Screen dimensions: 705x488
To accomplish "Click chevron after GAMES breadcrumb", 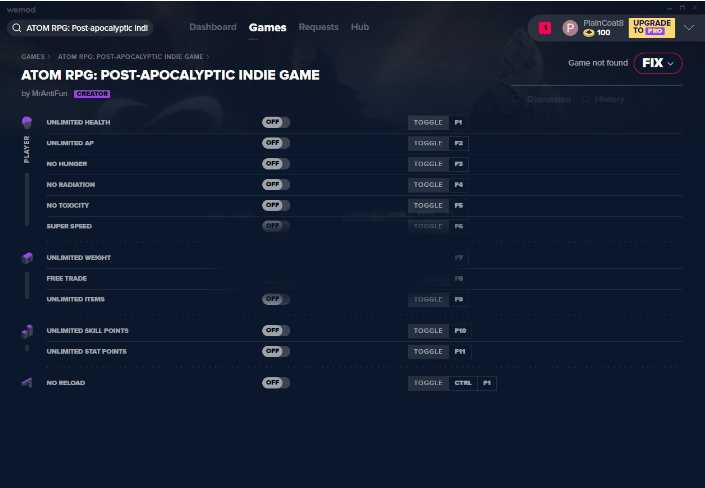I will click(x=49, y=57).
